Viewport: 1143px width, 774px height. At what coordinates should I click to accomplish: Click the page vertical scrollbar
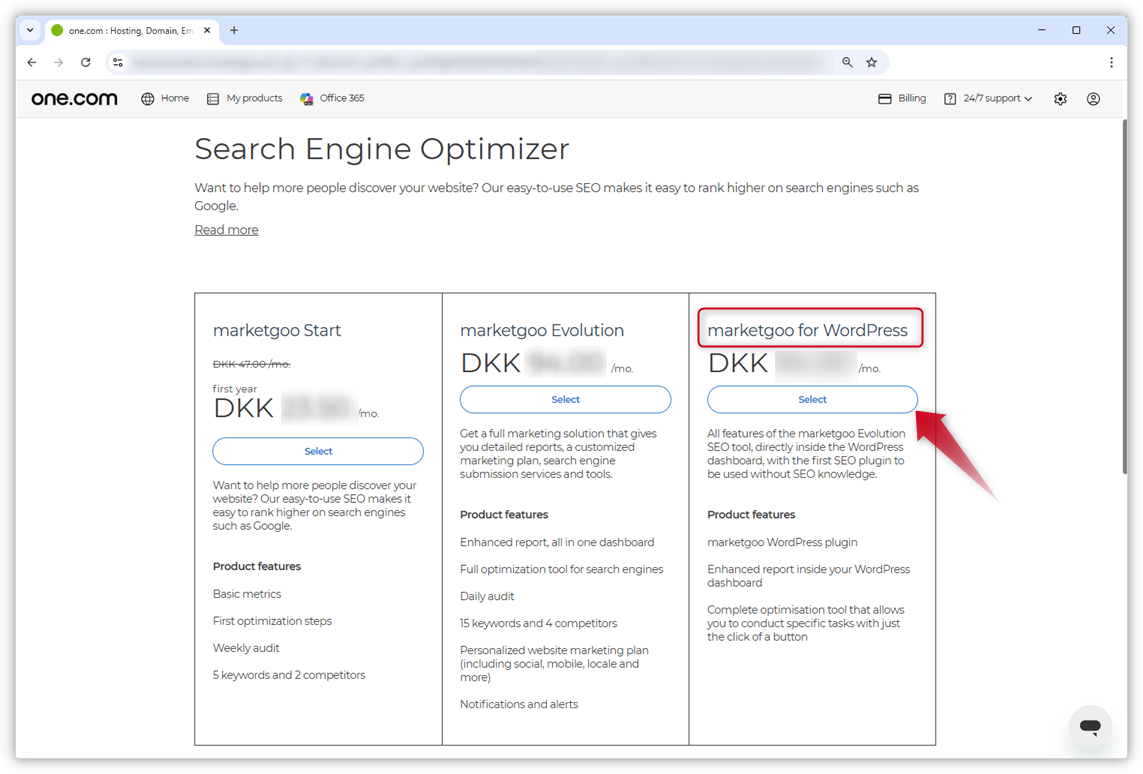pyautogui.click(x=1125, y=295)
